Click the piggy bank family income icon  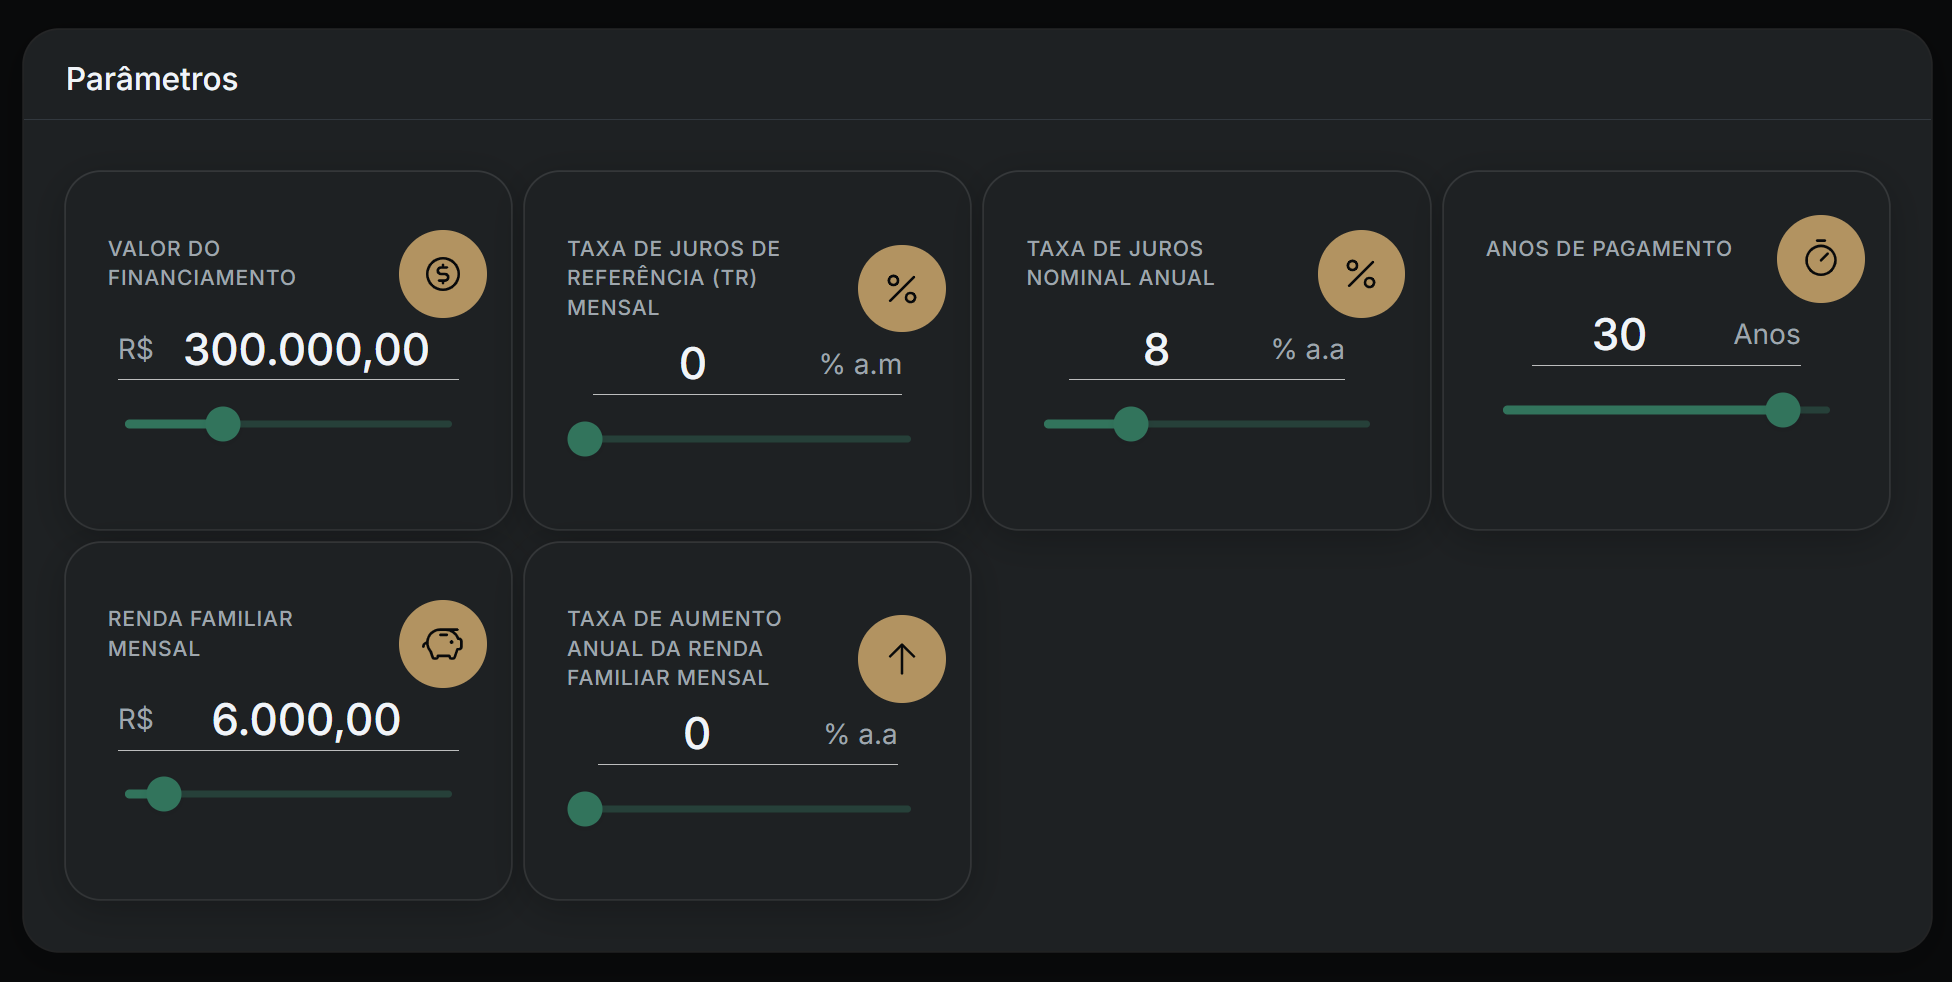pos(442,644)
